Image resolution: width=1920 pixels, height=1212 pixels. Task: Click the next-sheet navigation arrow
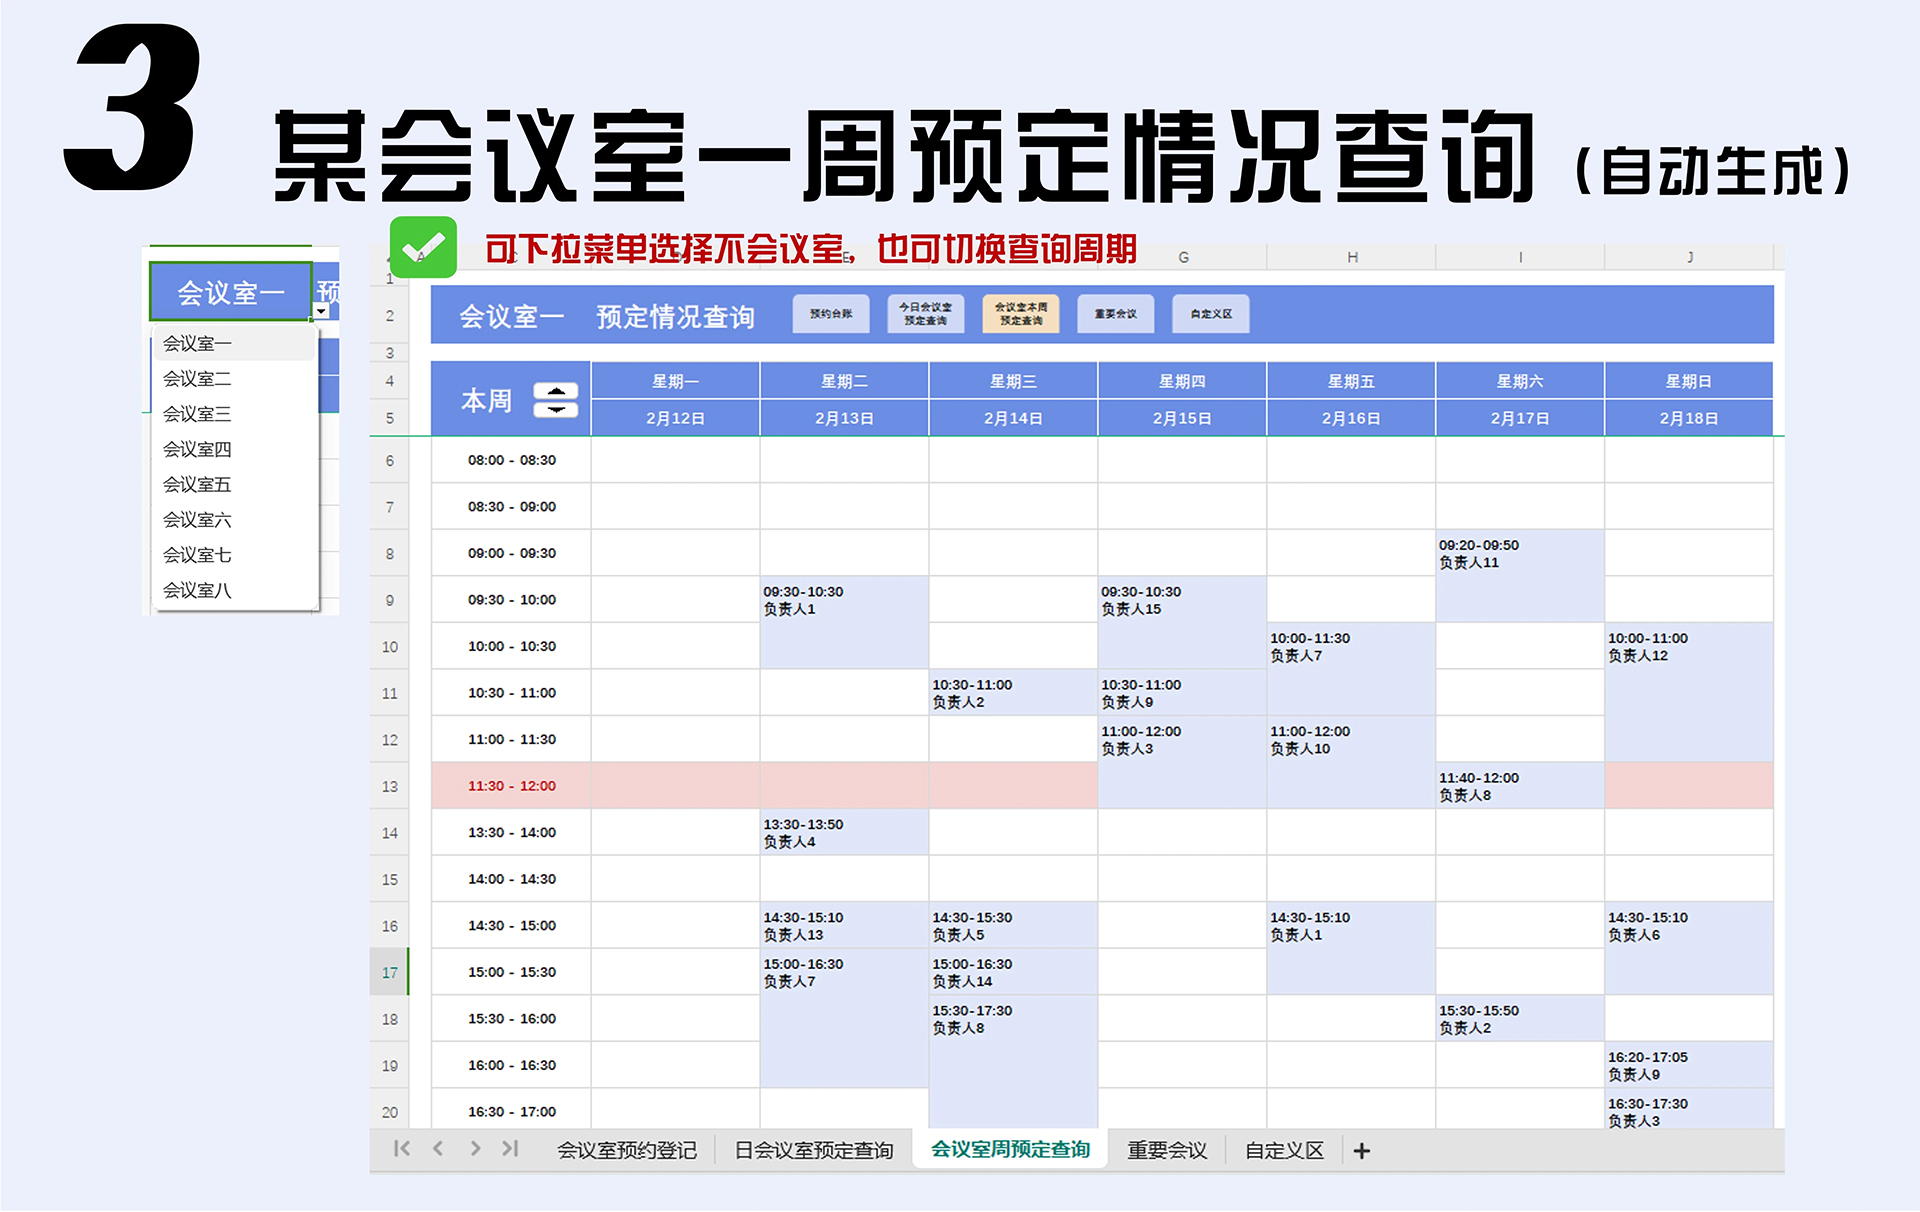click(x=475, y=1149)
